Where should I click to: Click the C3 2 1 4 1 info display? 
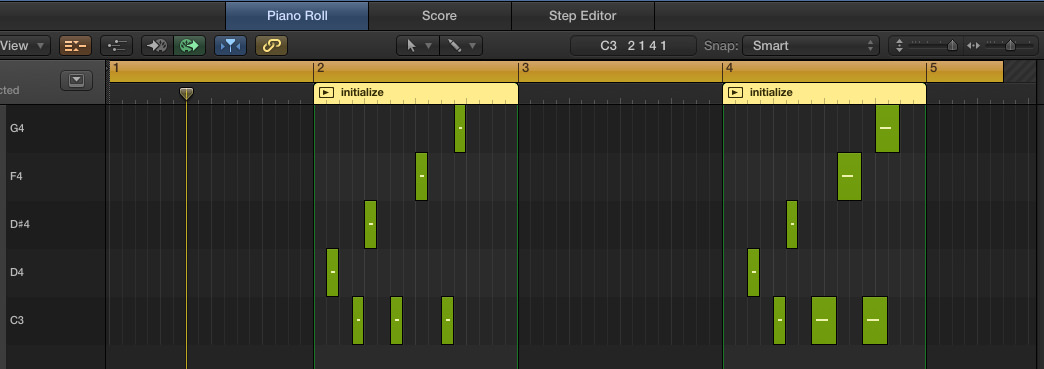click(633, 45)
